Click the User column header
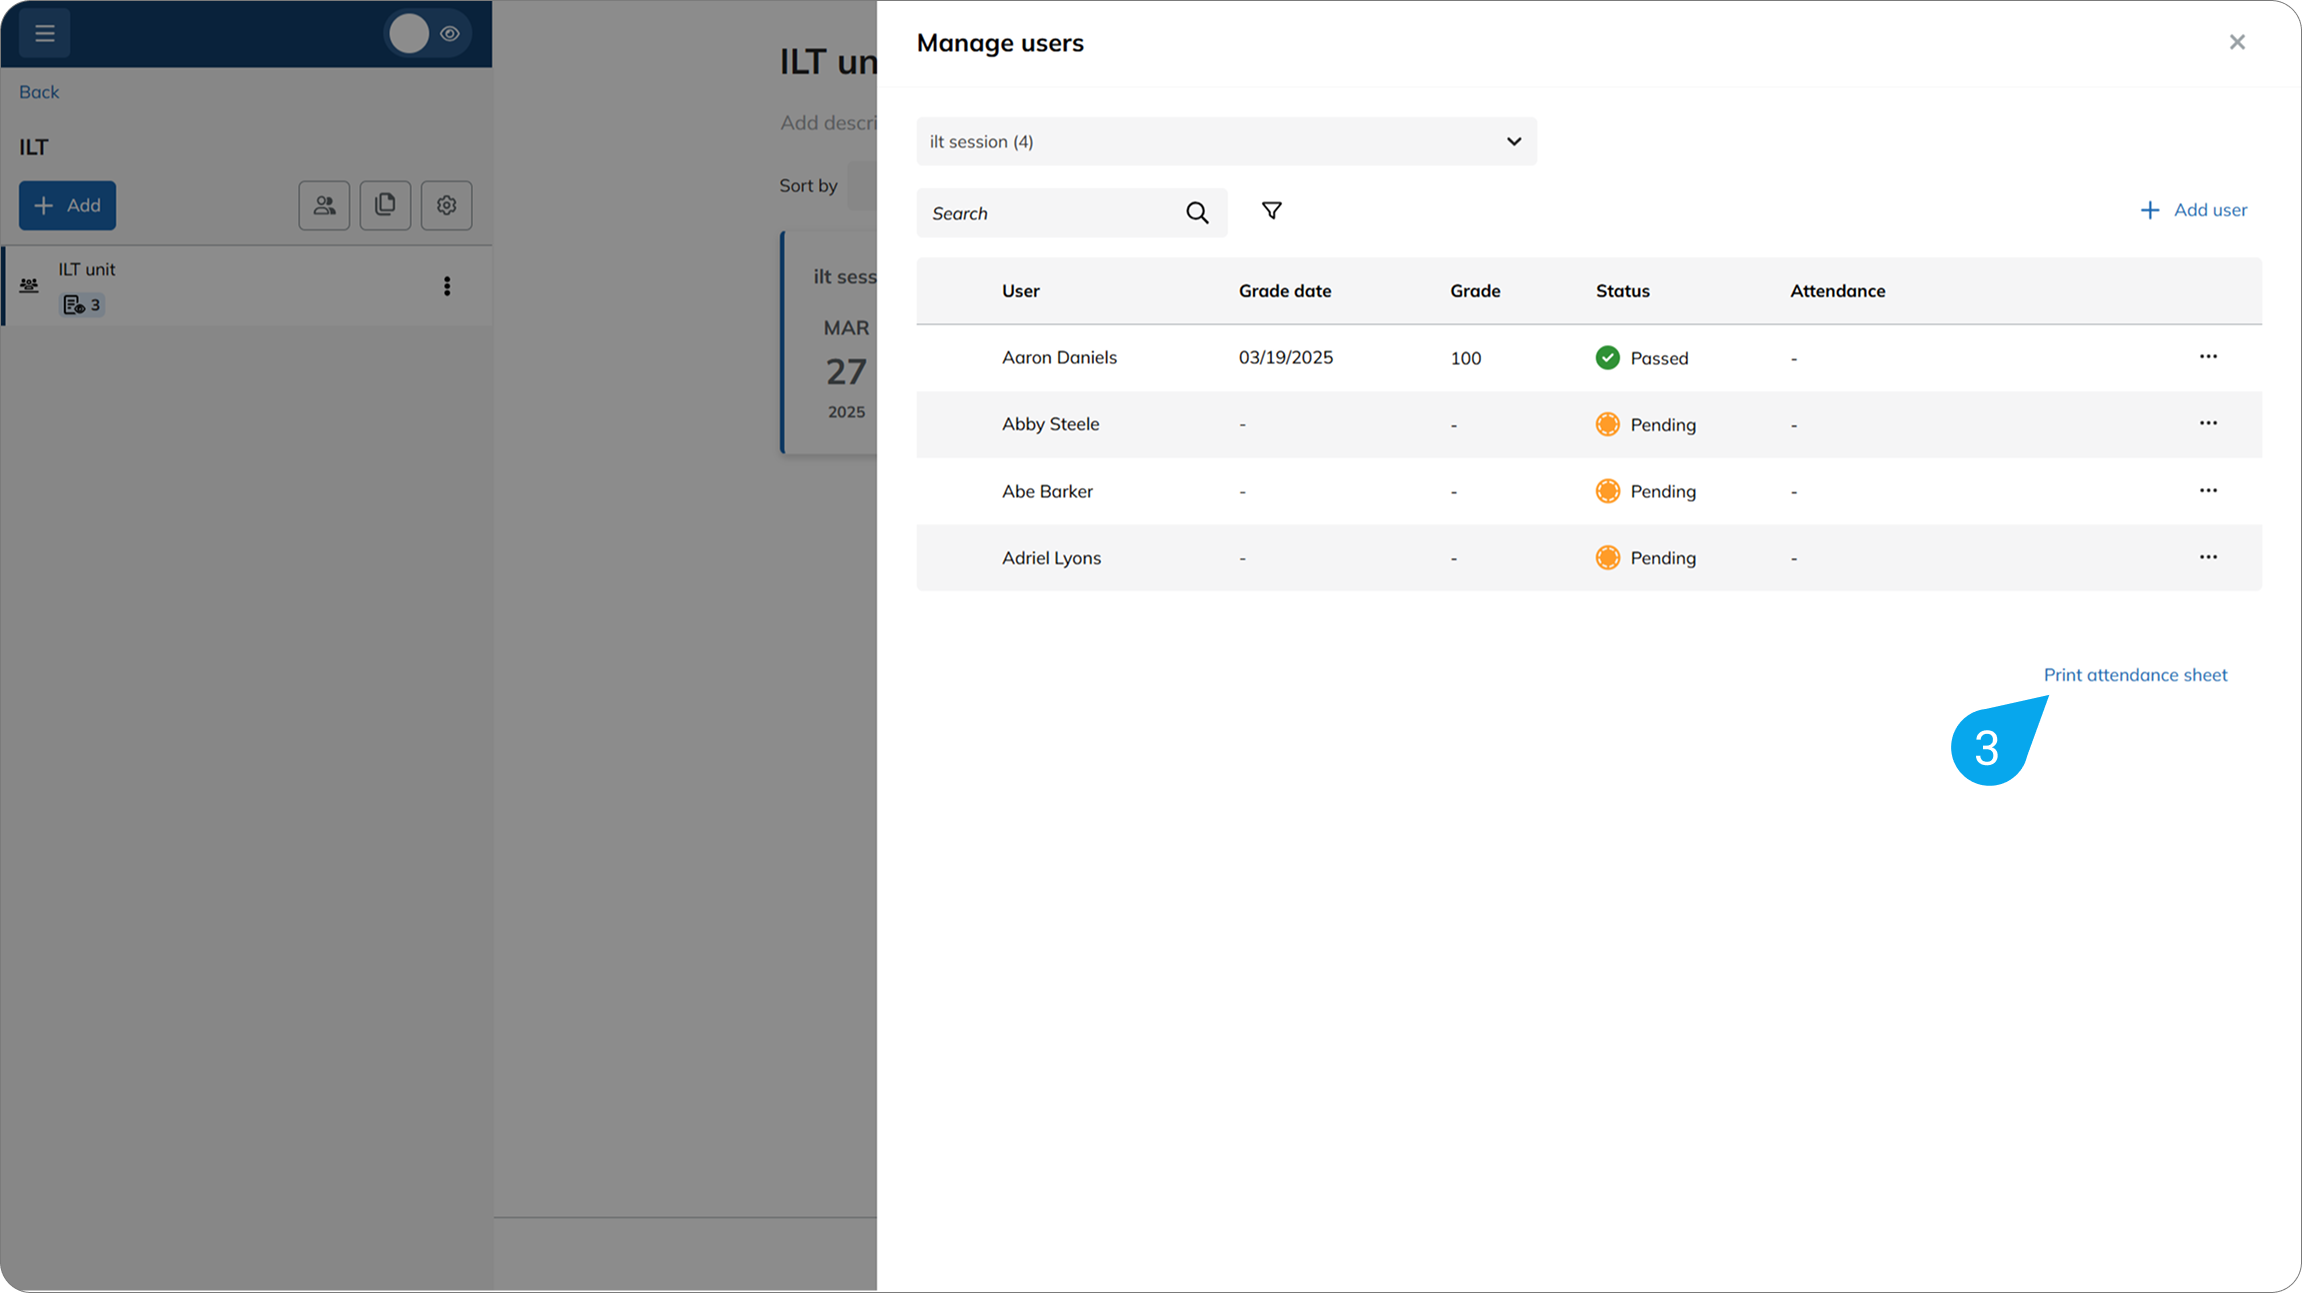 (1021, 291)
